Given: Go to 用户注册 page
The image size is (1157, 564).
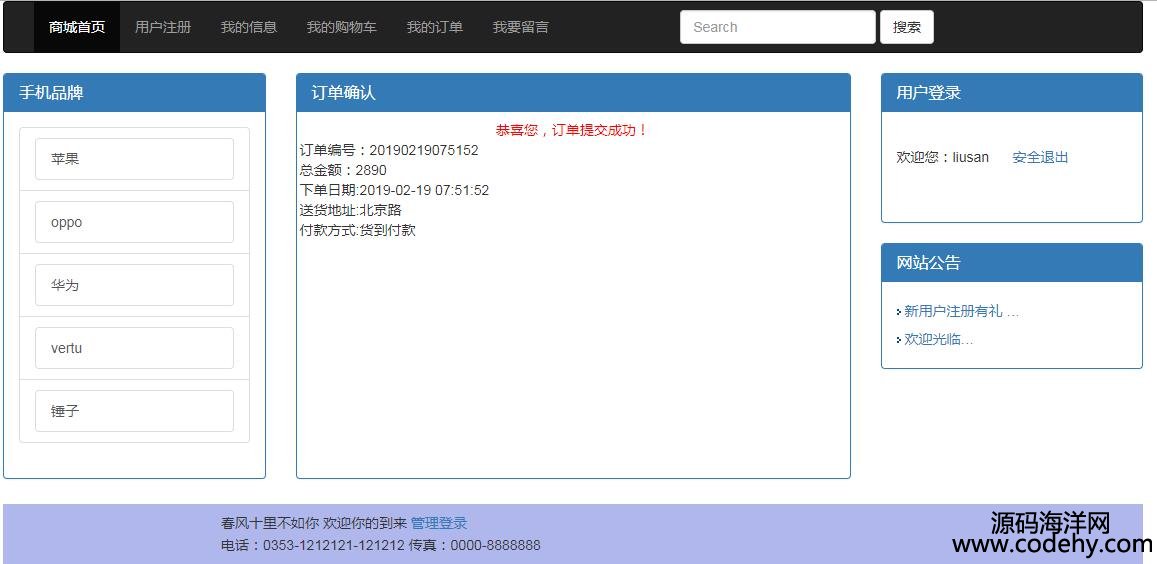Looking at the screenshot, I should point(163,27).
